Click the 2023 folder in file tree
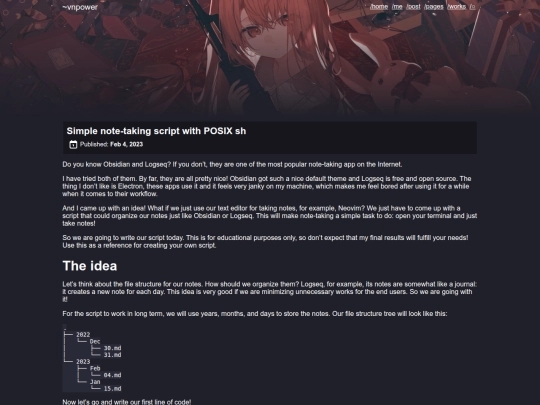Screen dimensions: 540x405 click(x=83, y=361)
